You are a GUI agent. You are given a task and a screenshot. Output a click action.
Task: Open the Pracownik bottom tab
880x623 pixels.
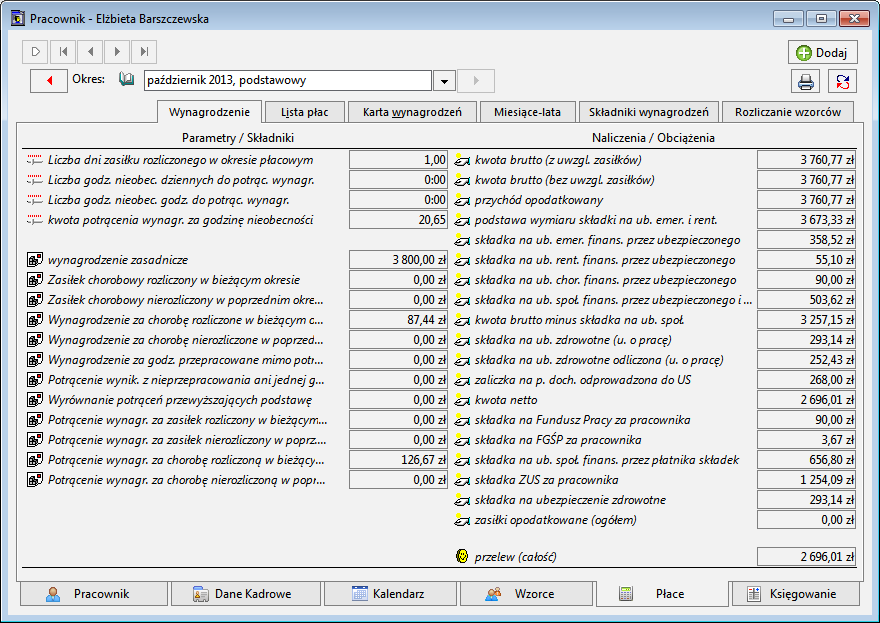pyautogui.click(x=94, y=594)
